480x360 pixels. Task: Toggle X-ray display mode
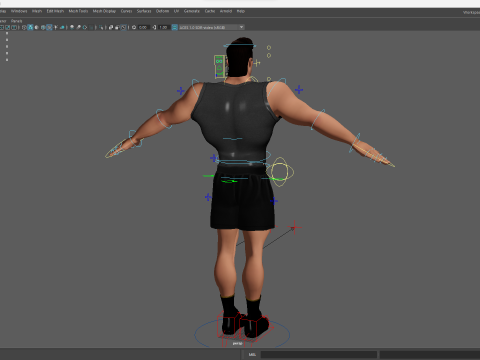[x=111, y=27]
